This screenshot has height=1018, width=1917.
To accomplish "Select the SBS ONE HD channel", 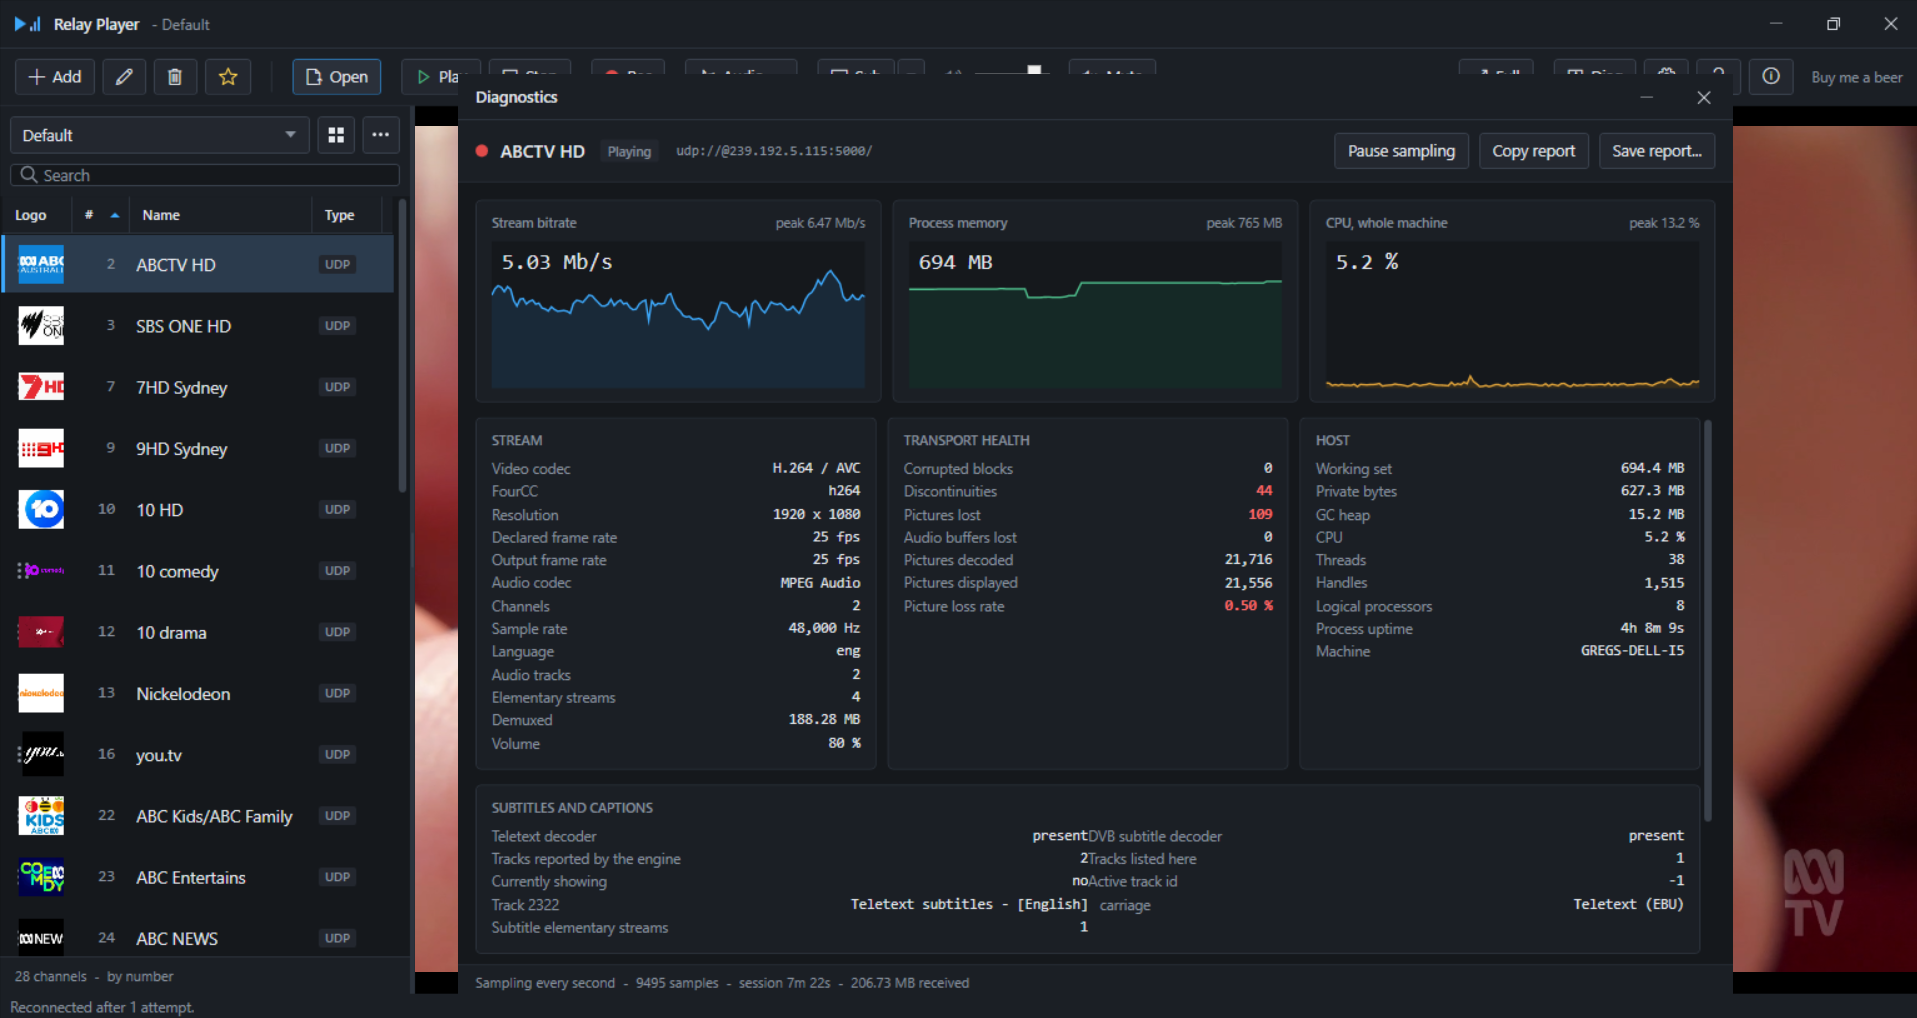I will pos(198,326).
